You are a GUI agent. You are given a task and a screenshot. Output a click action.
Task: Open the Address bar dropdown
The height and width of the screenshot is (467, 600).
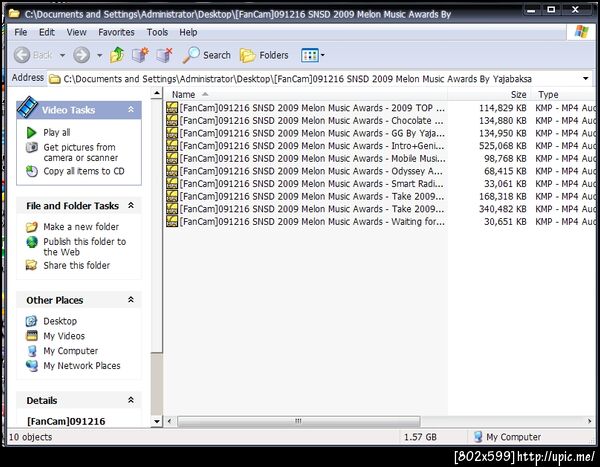click(585, 79)
